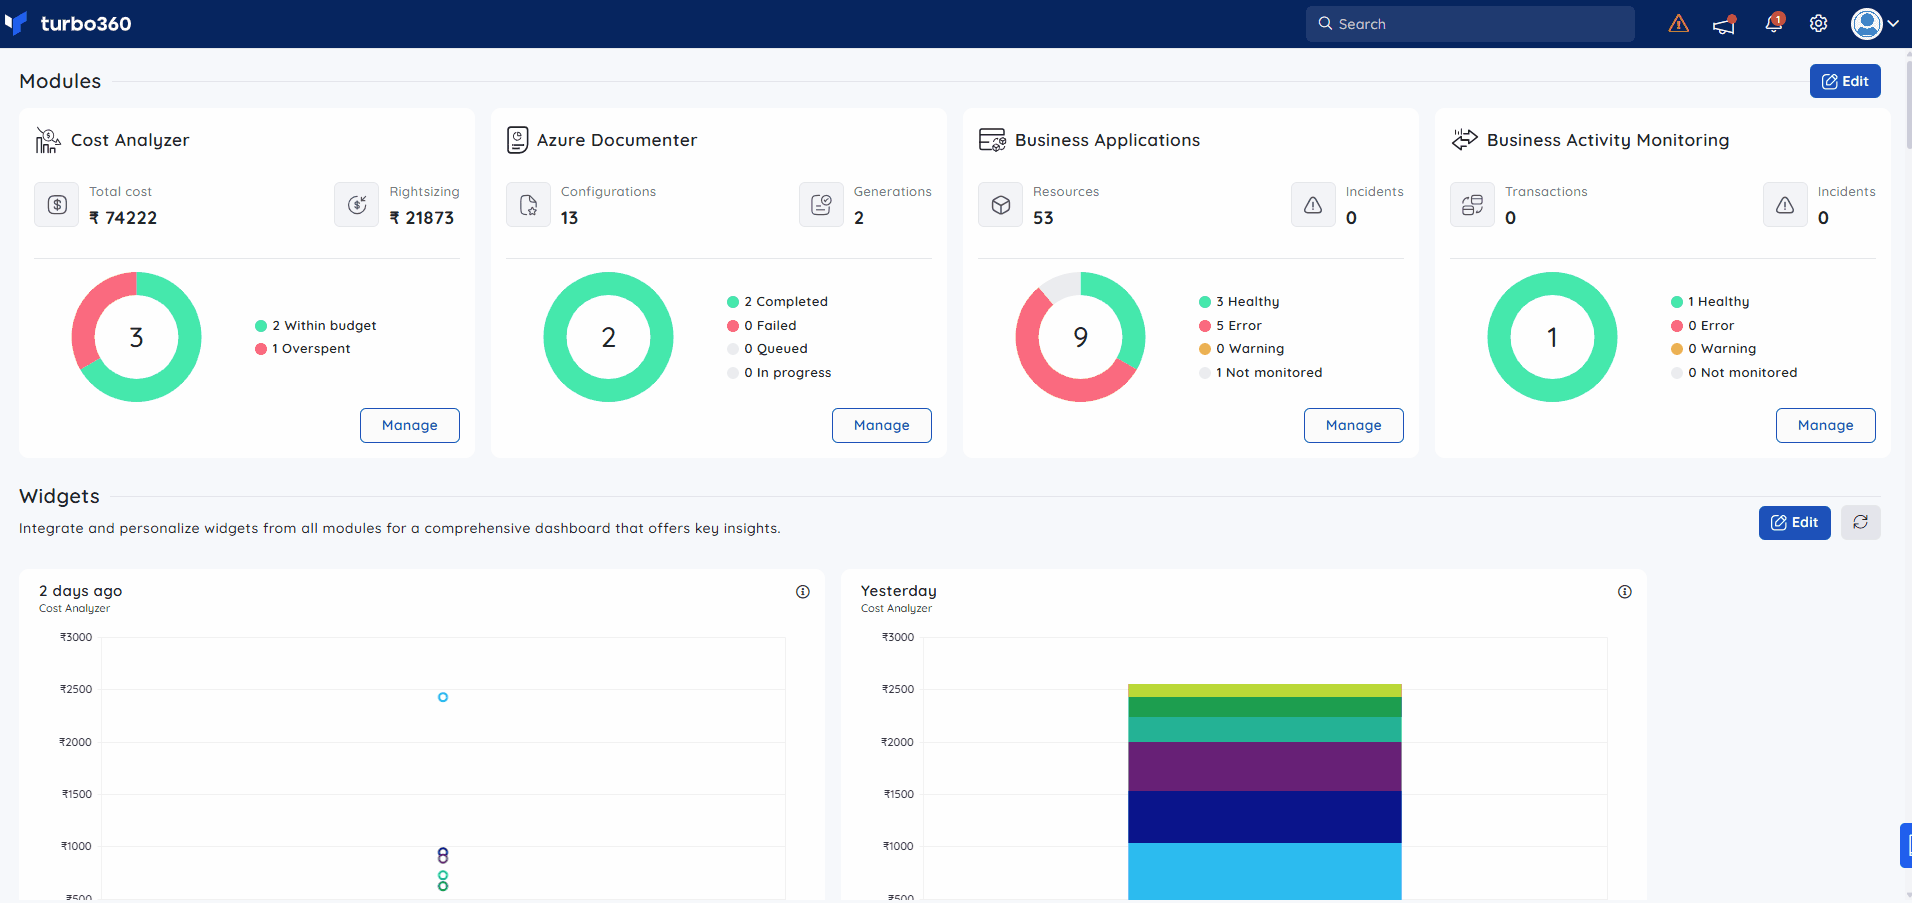This screenshot has width=1912, height=903.
Task: Toggle the '0 Queued' legend entry
Action: [768, 348]
